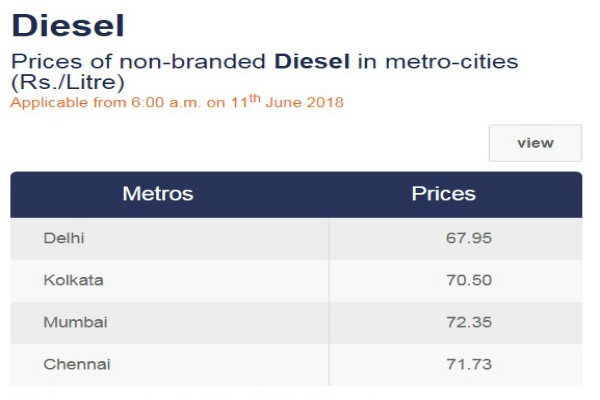
Task: Click the Chennai row name
Action: coord(77,364)
